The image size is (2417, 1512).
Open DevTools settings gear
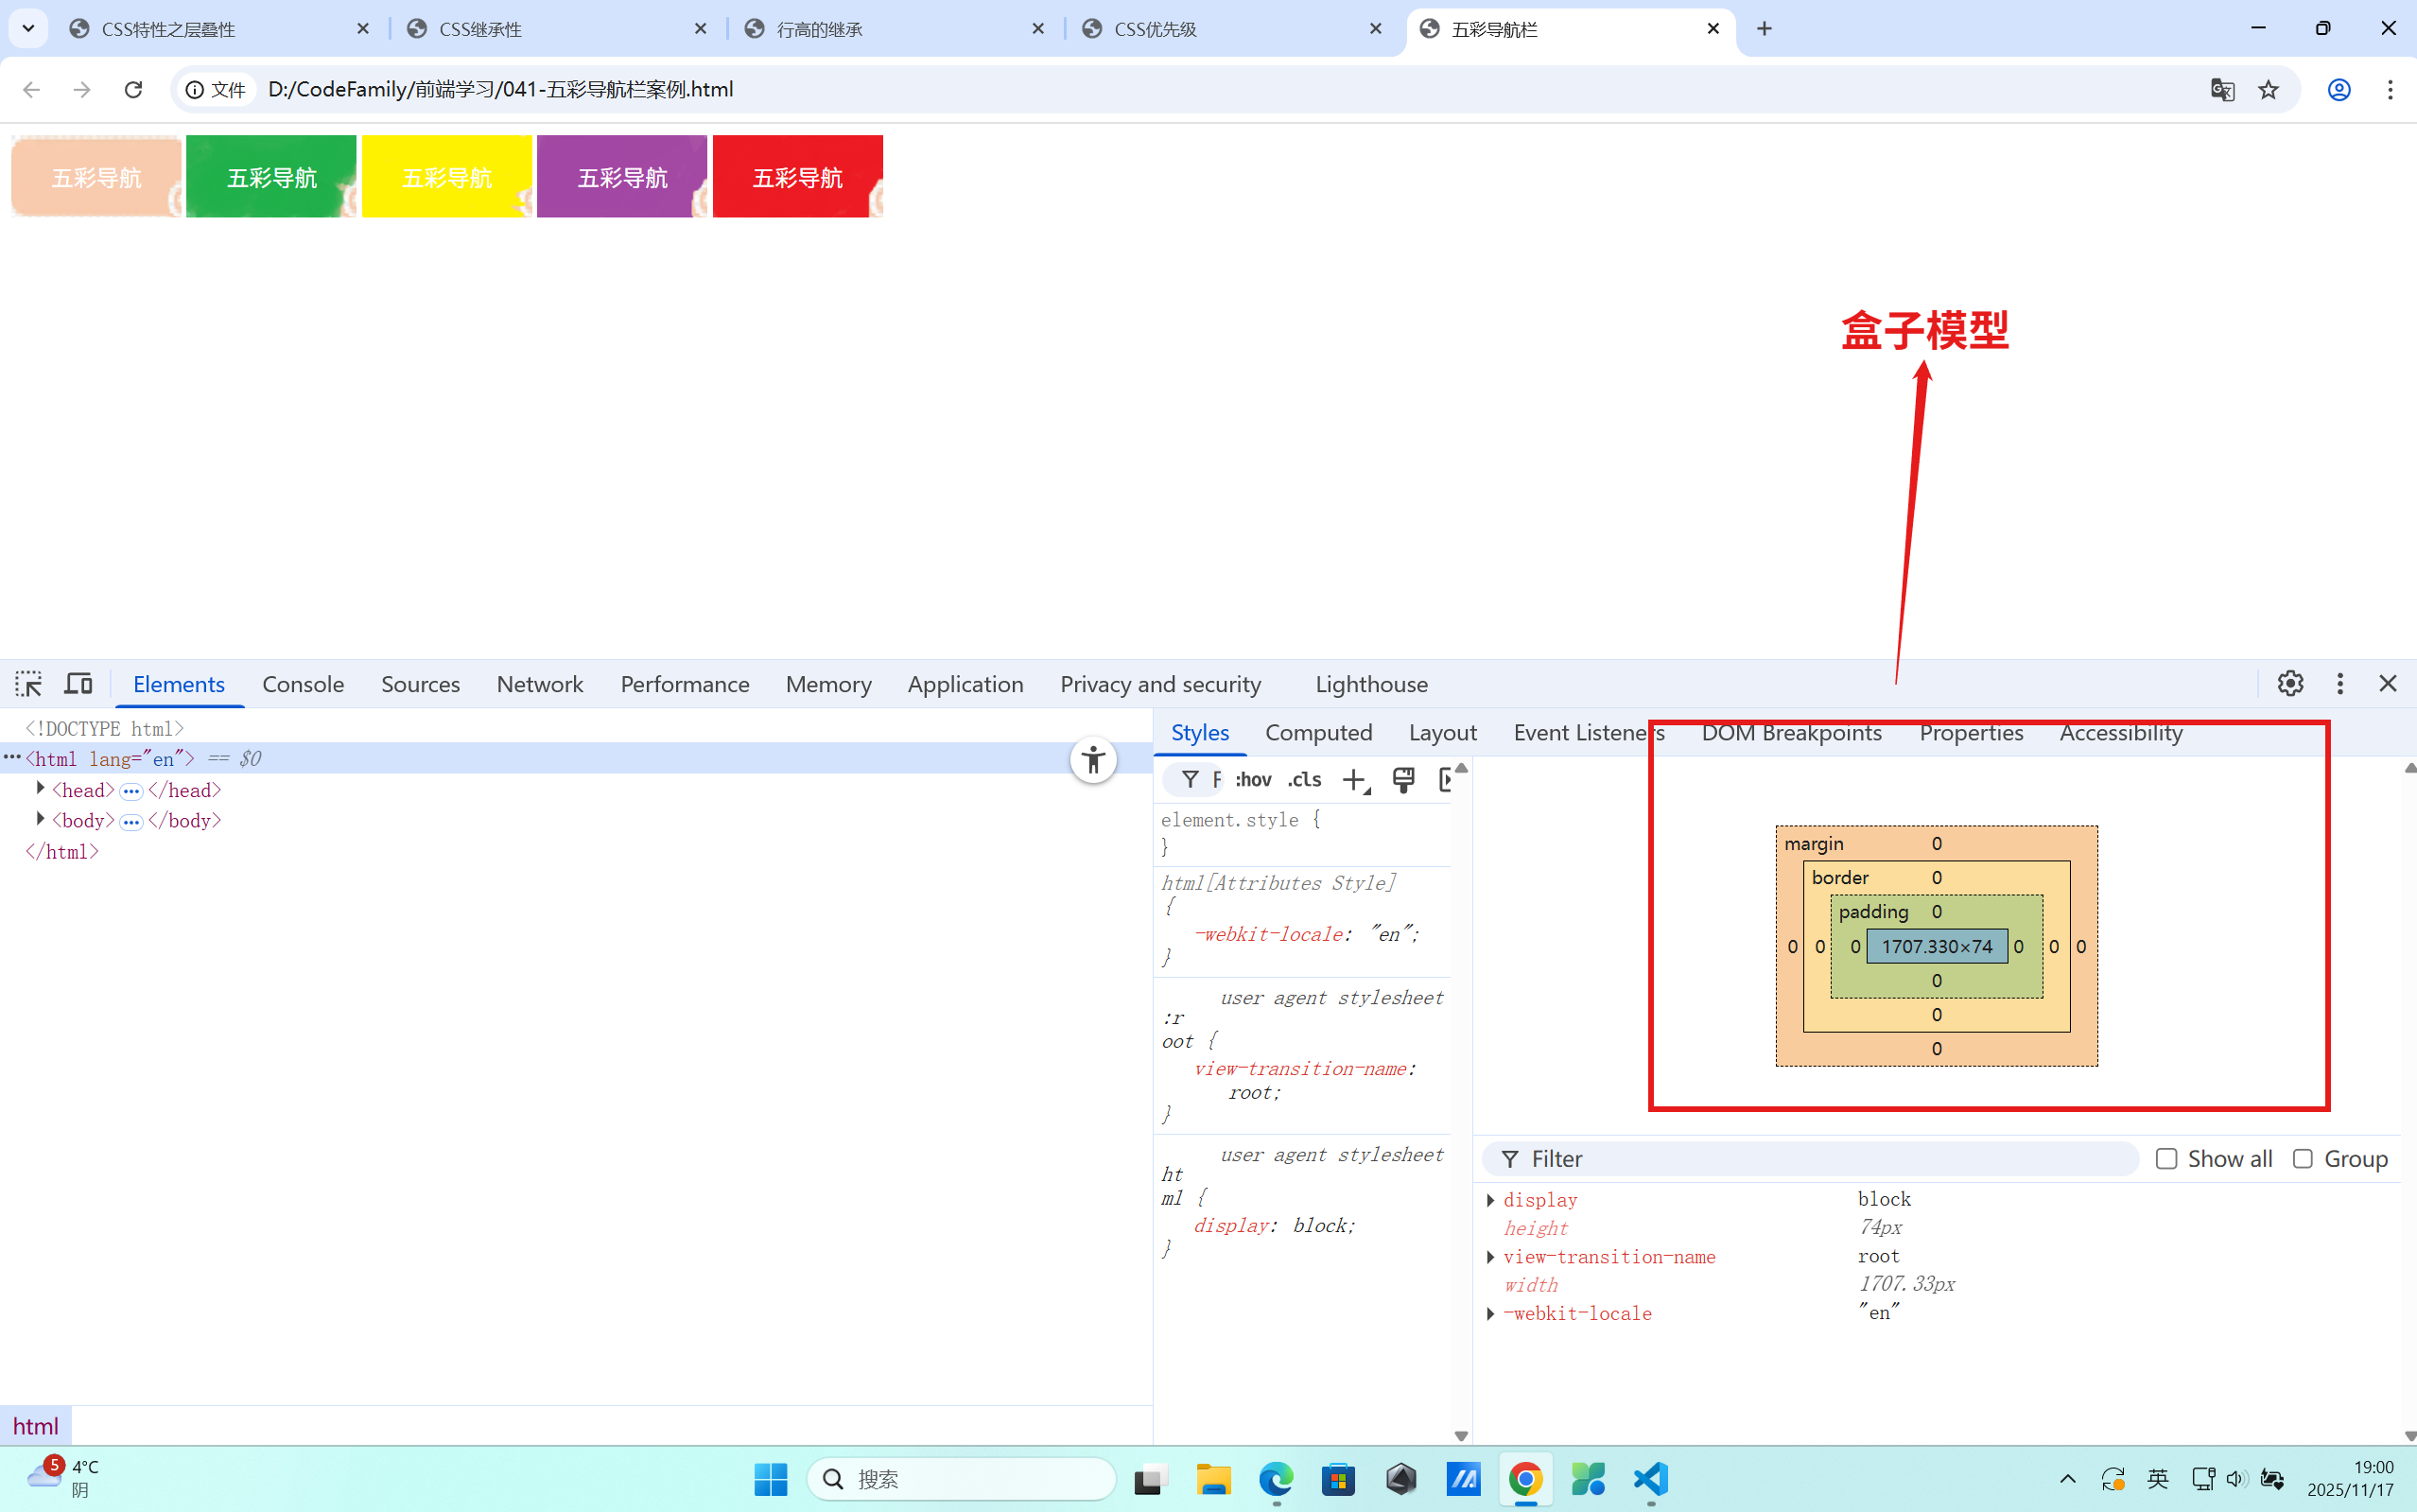pos(2290,684)
